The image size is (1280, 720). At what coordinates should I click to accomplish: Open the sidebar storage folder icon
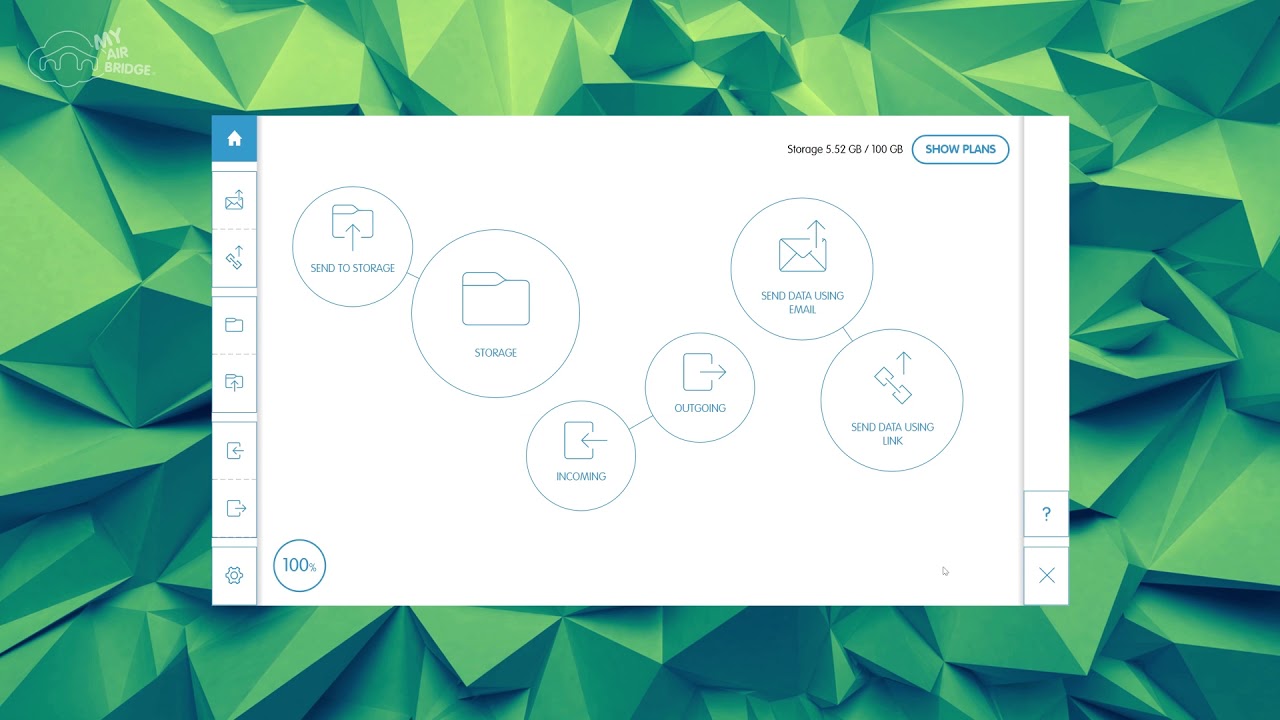pos(234,325)
